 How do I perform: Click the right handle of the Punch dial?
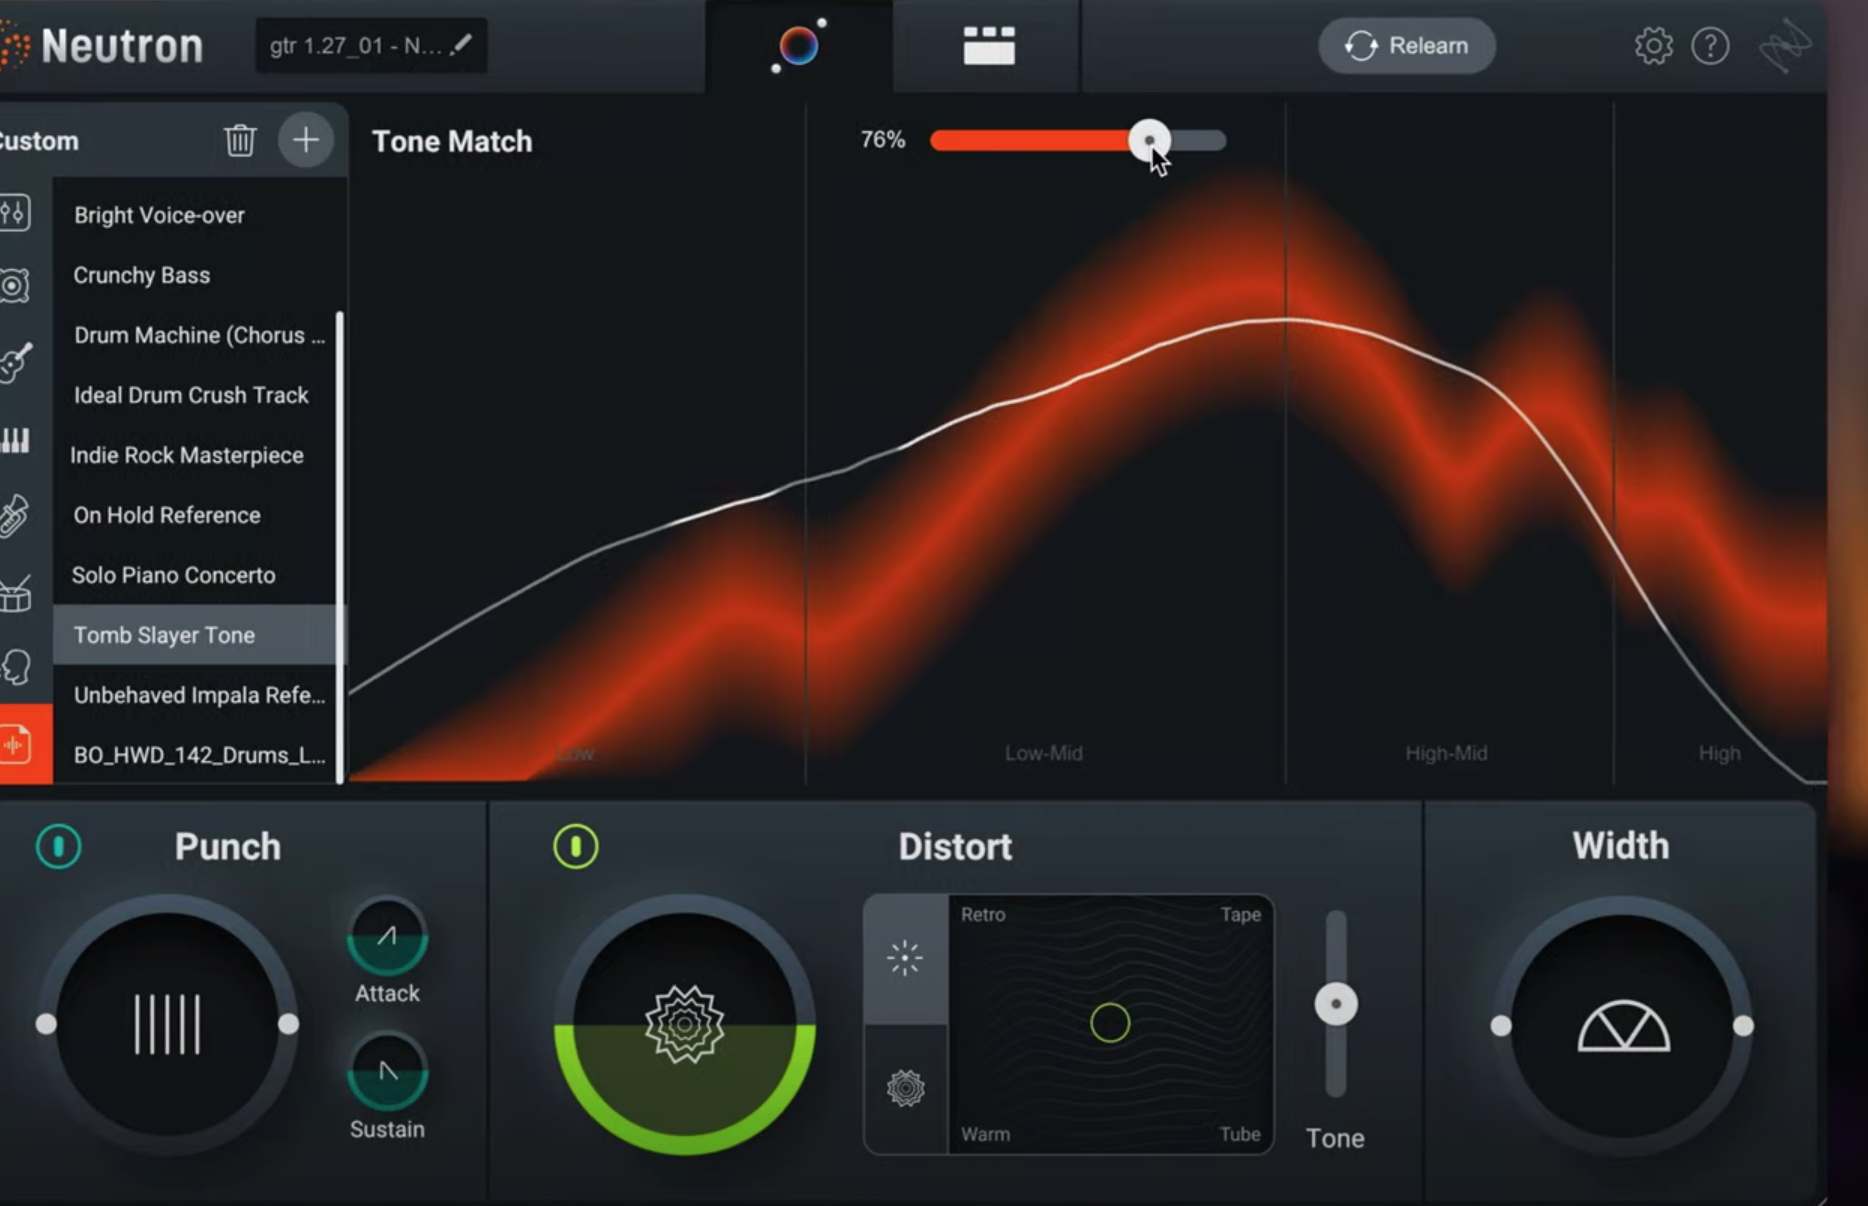pos(288,1024)
